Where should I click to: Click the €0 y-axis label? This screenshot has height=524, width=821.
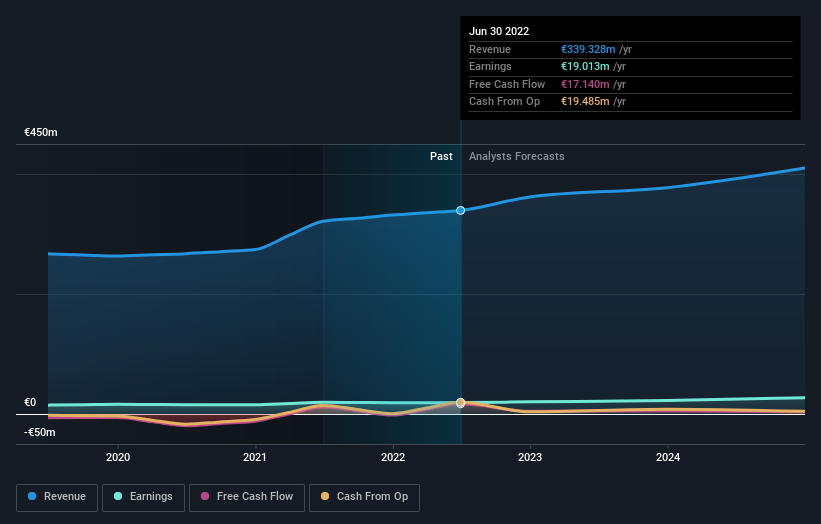point(30,403)
